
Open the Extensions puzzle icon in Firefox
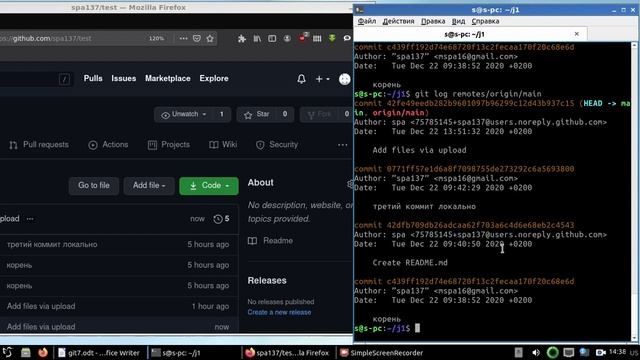click(242, 38)
